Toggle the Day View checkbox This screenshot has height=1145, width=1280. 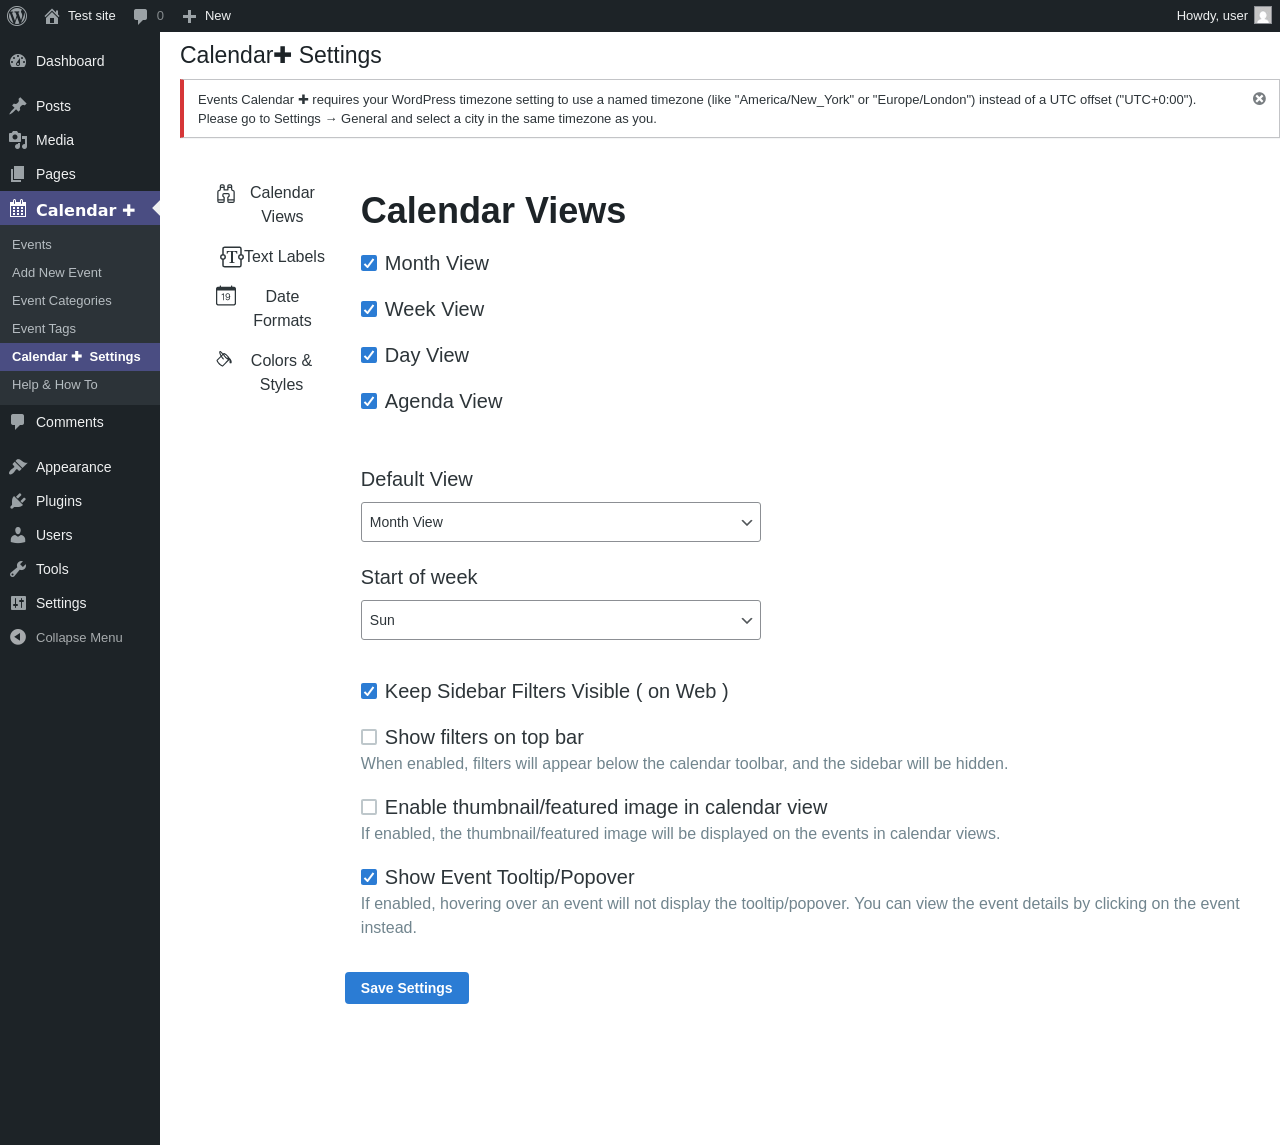pos(369,355)
